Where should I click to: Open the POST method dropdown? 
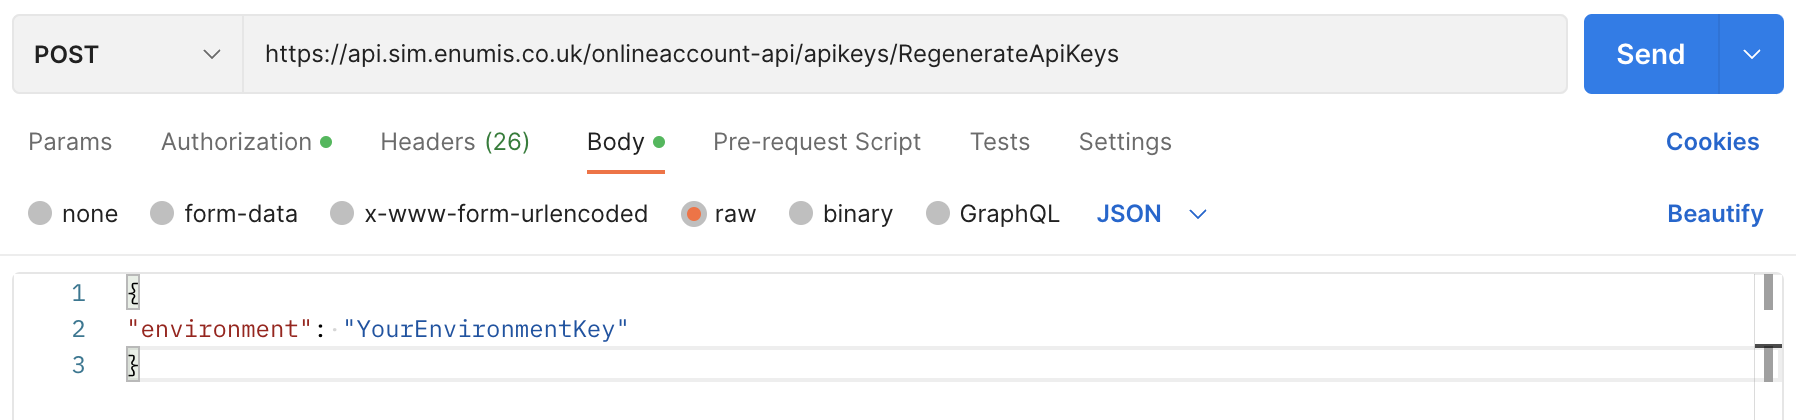(x=127, y=54)
